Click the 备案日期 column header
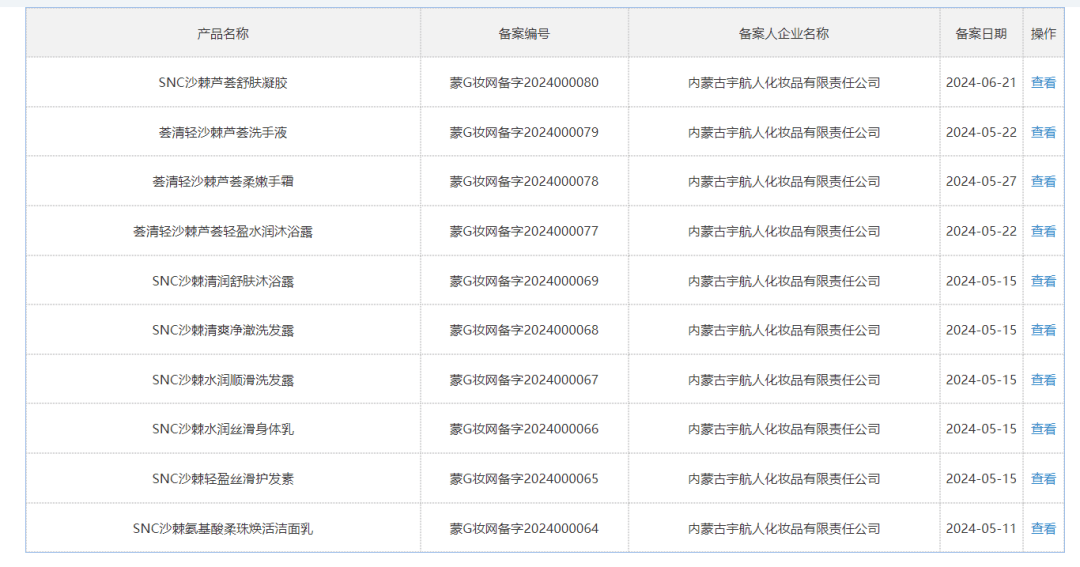Viewport: 1080px width, 567px height. tap(981, 33)
